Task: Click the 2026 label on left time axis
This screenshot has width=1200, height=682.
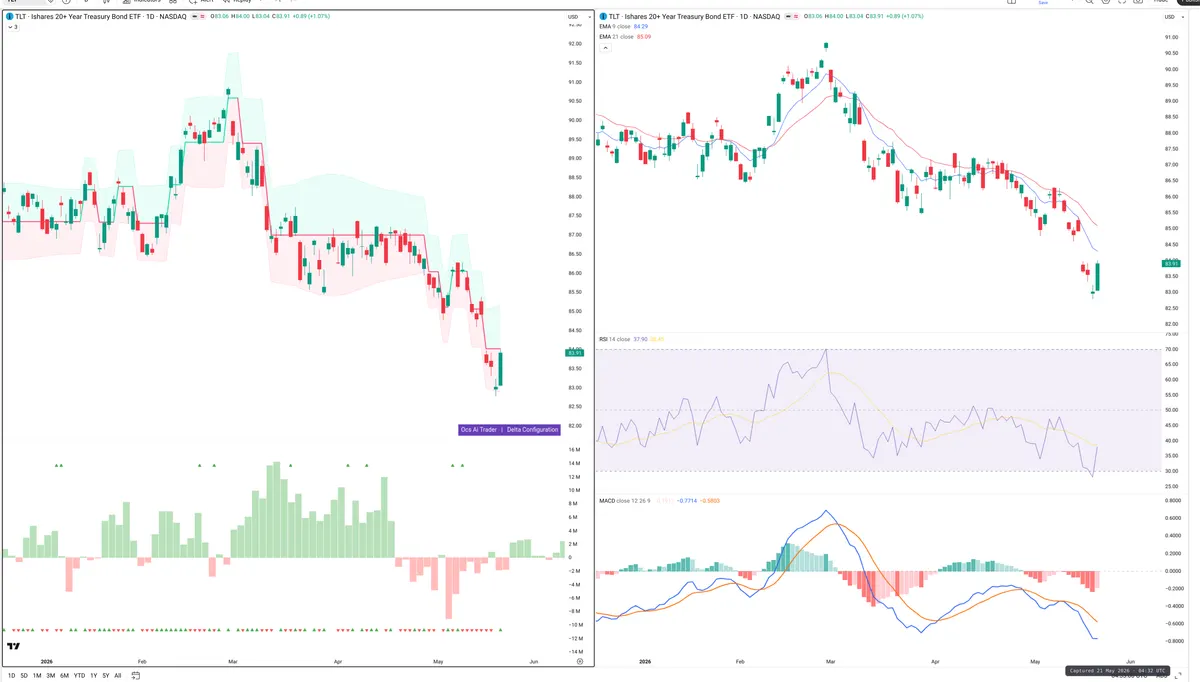Action: 46,662
